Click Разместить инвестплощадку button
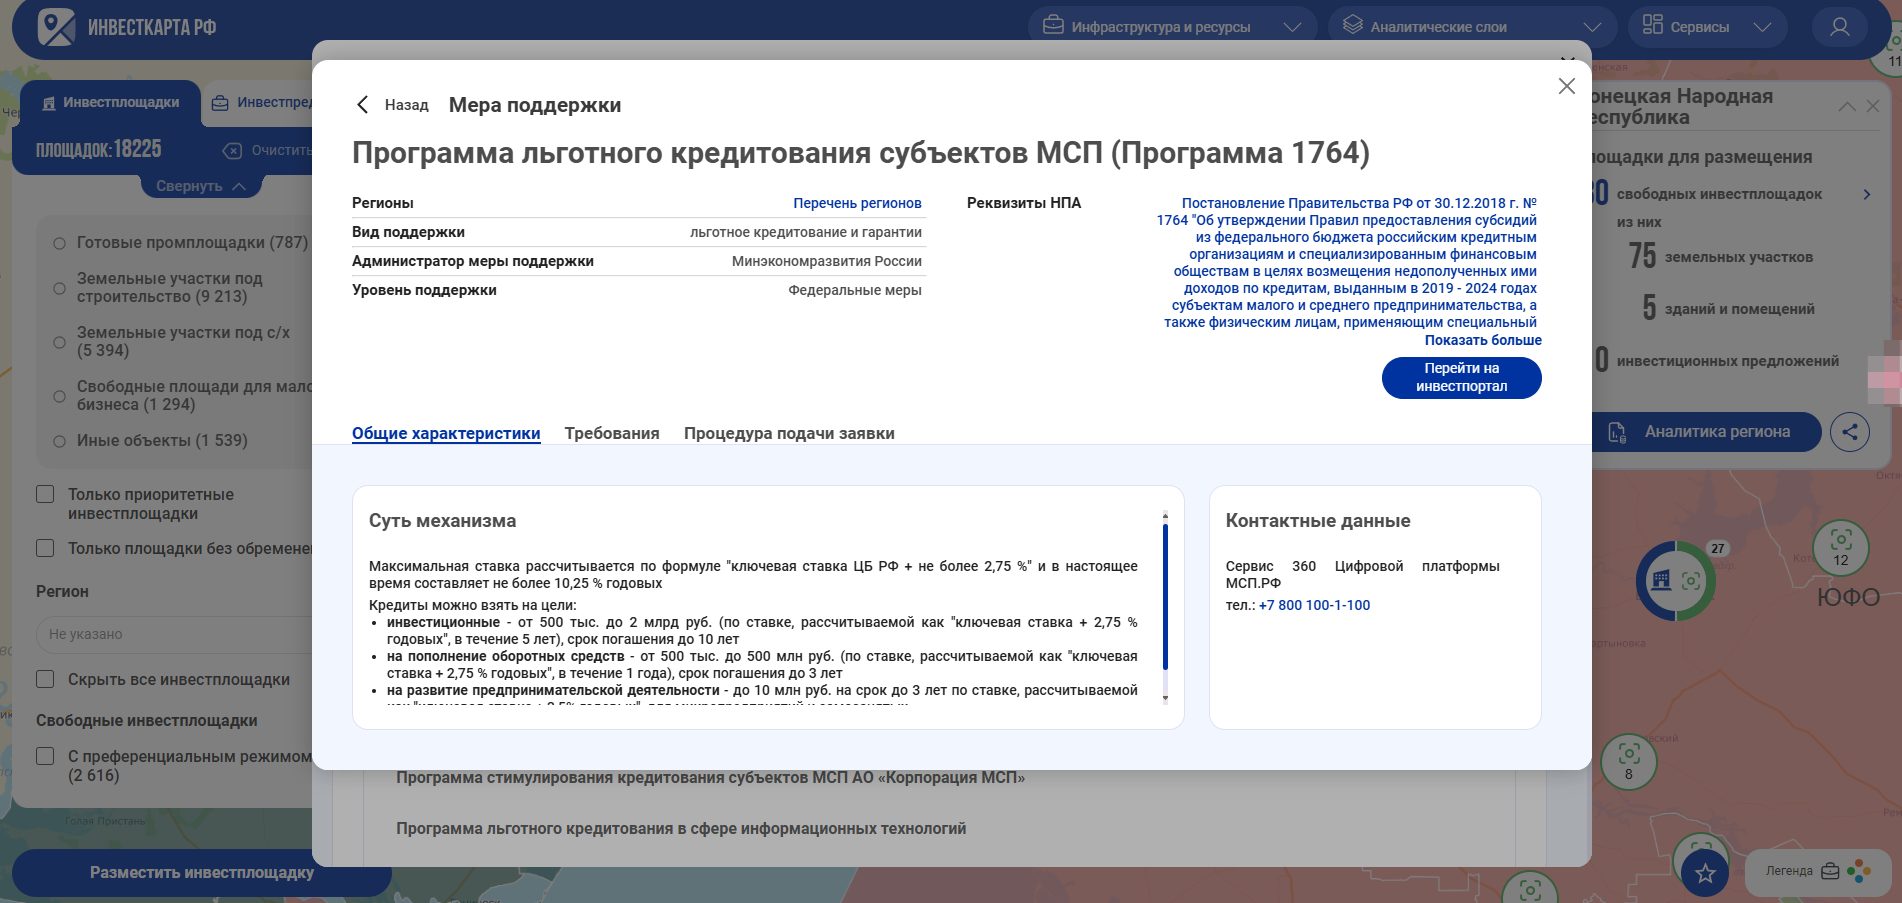Viewport: 1902px width, 903px height. point(201,873)
